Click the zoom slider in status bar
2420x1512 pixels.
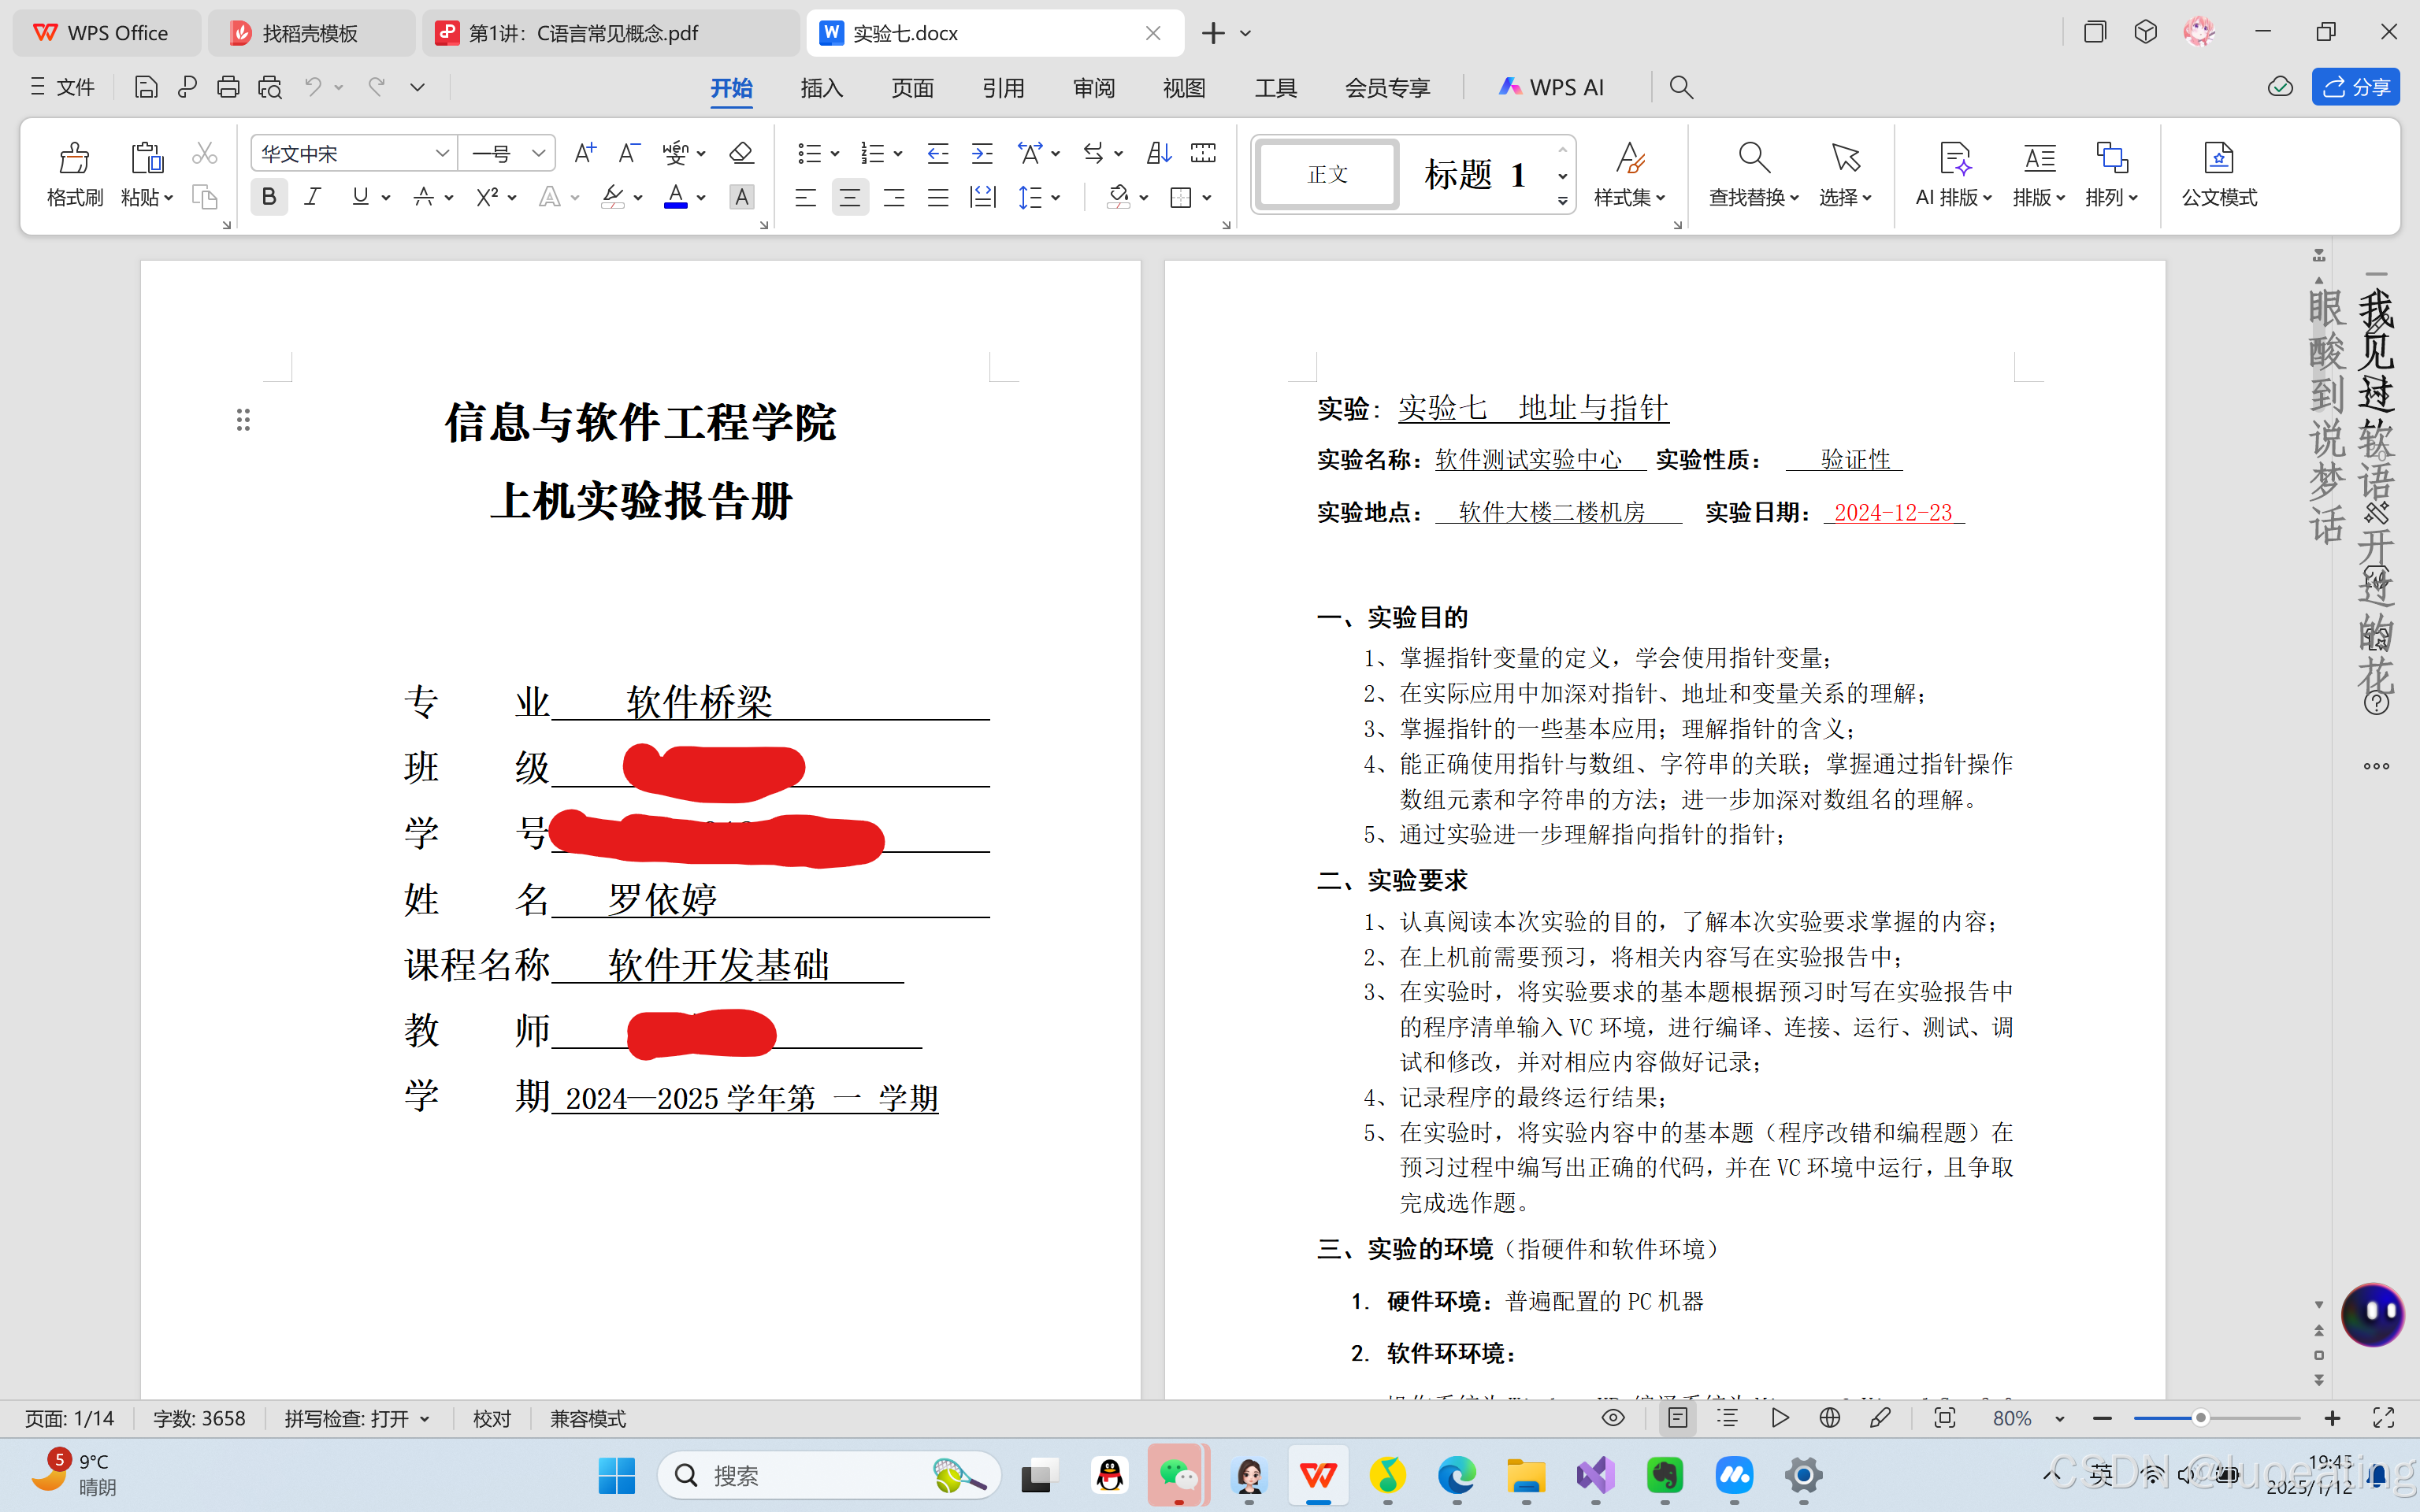point(2200,1418)
